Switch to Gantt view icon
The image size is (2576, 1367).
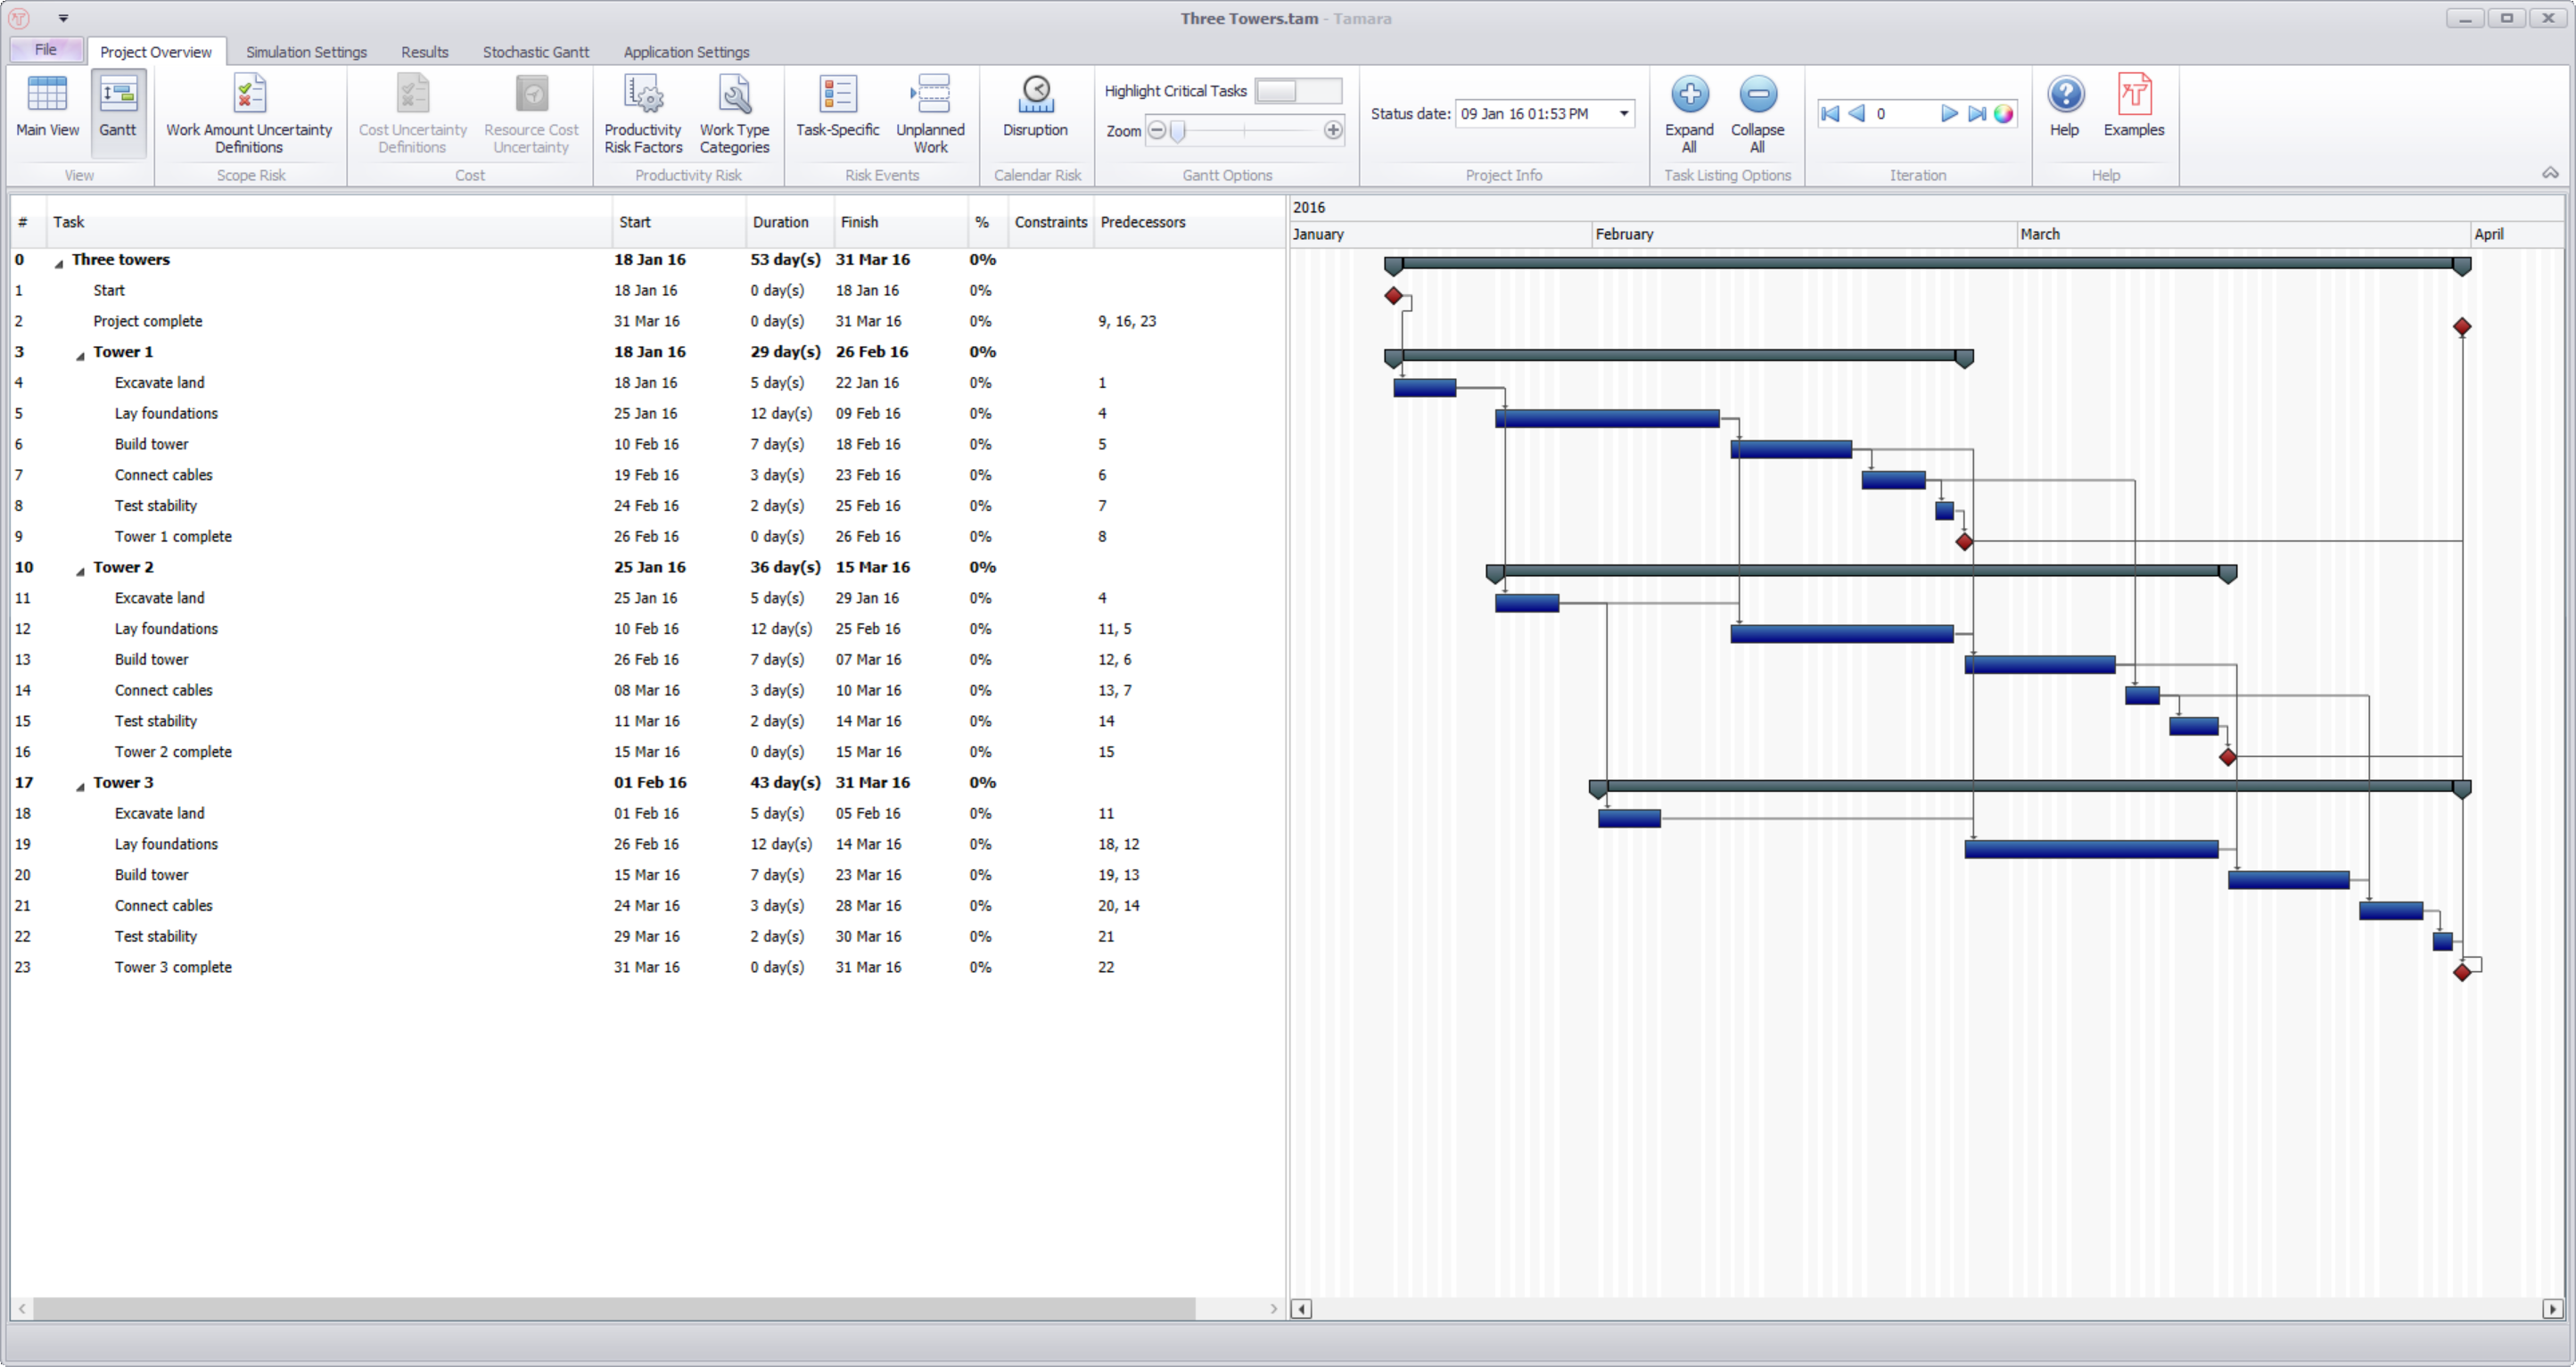coord(118,110)
